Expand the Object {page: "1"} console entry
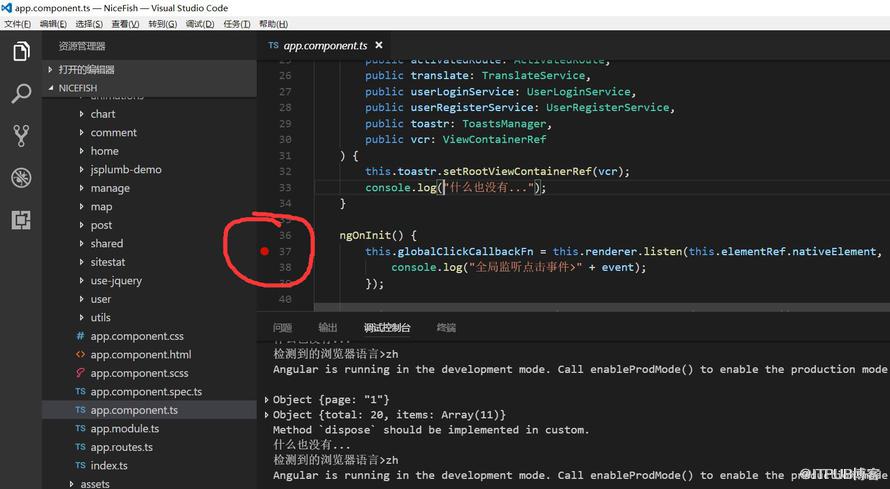The width and height of the screenshot is (890, 489). pos(267,399)
